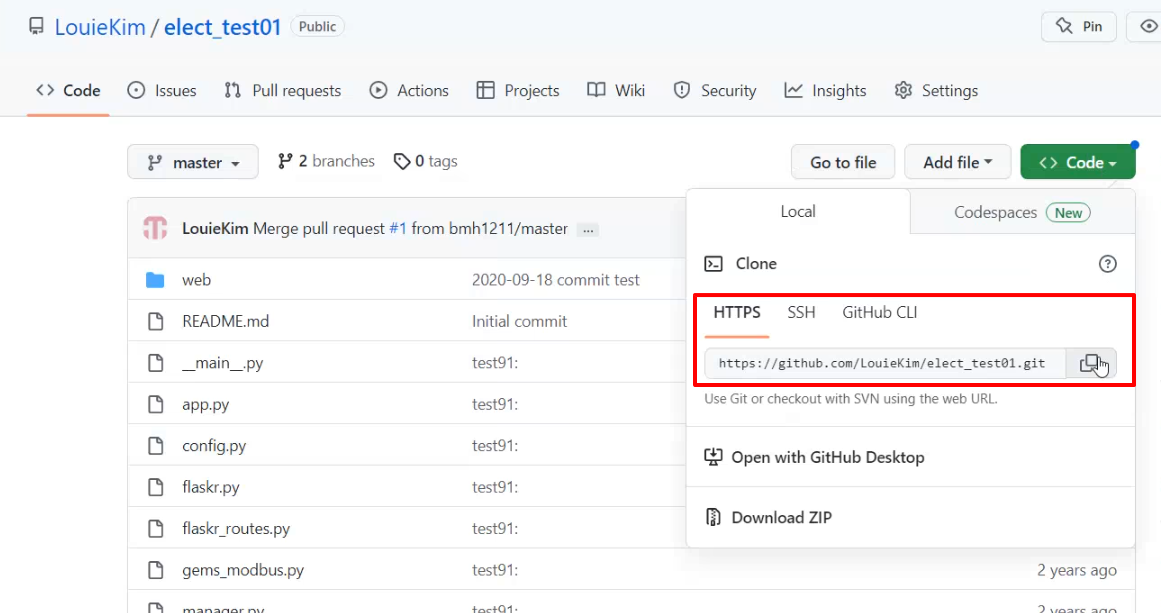Viewport: 1161px width, 613px height.
Task: Open the Code tab
Action: [68, 90]
